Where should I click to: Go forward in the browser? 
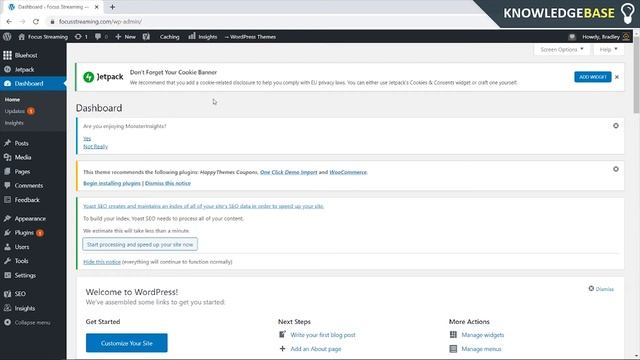click(22, 22)
